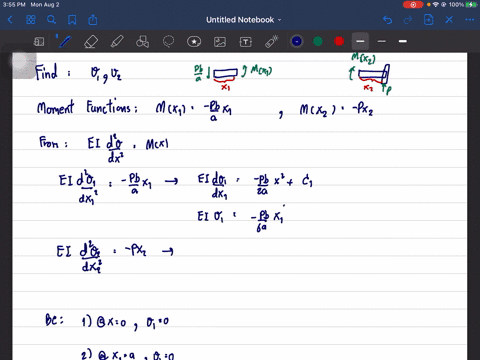Open the search magnifier
This screenshot has width=480, height=360.
click(51, 20)
